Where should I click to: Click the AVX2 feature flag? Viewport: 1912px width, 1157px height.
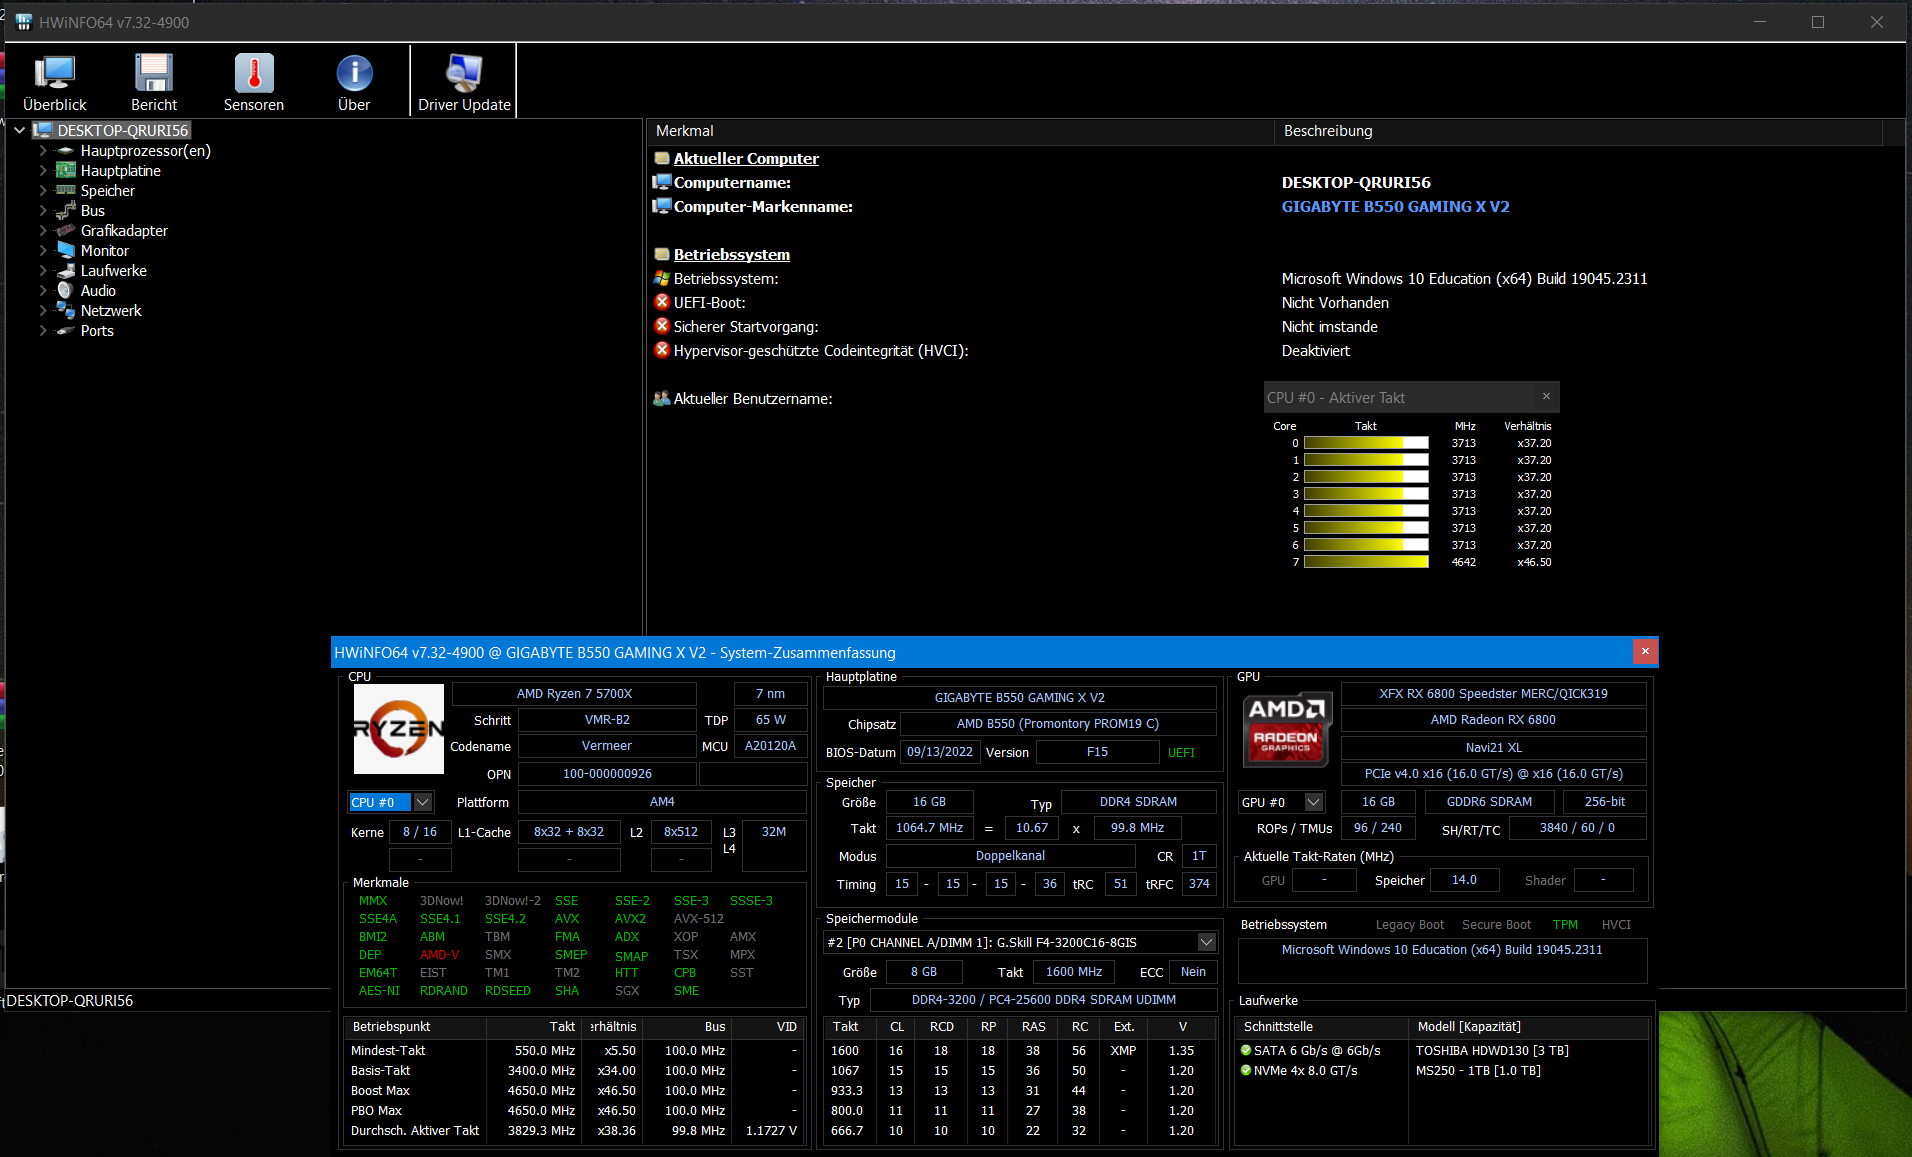tap(630, 918)
